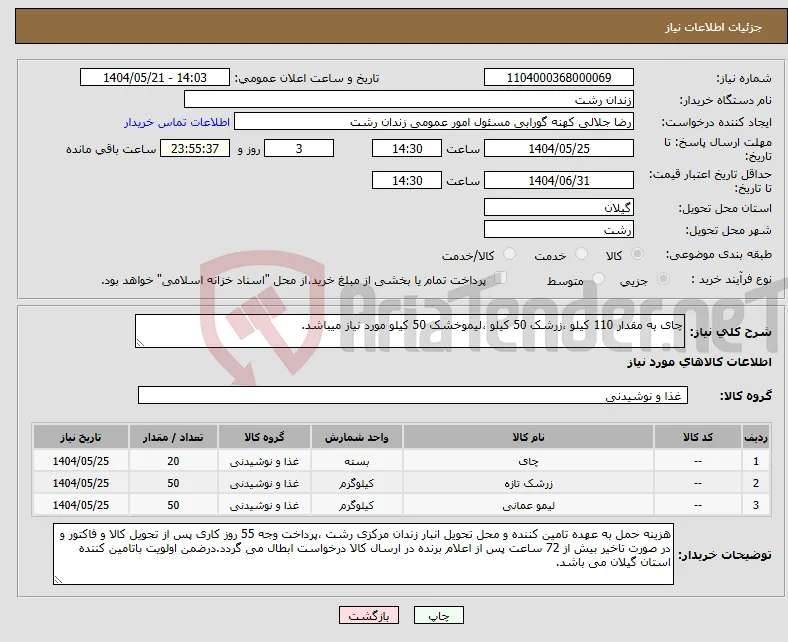Click the چای item name cell

tap(528, 461)
